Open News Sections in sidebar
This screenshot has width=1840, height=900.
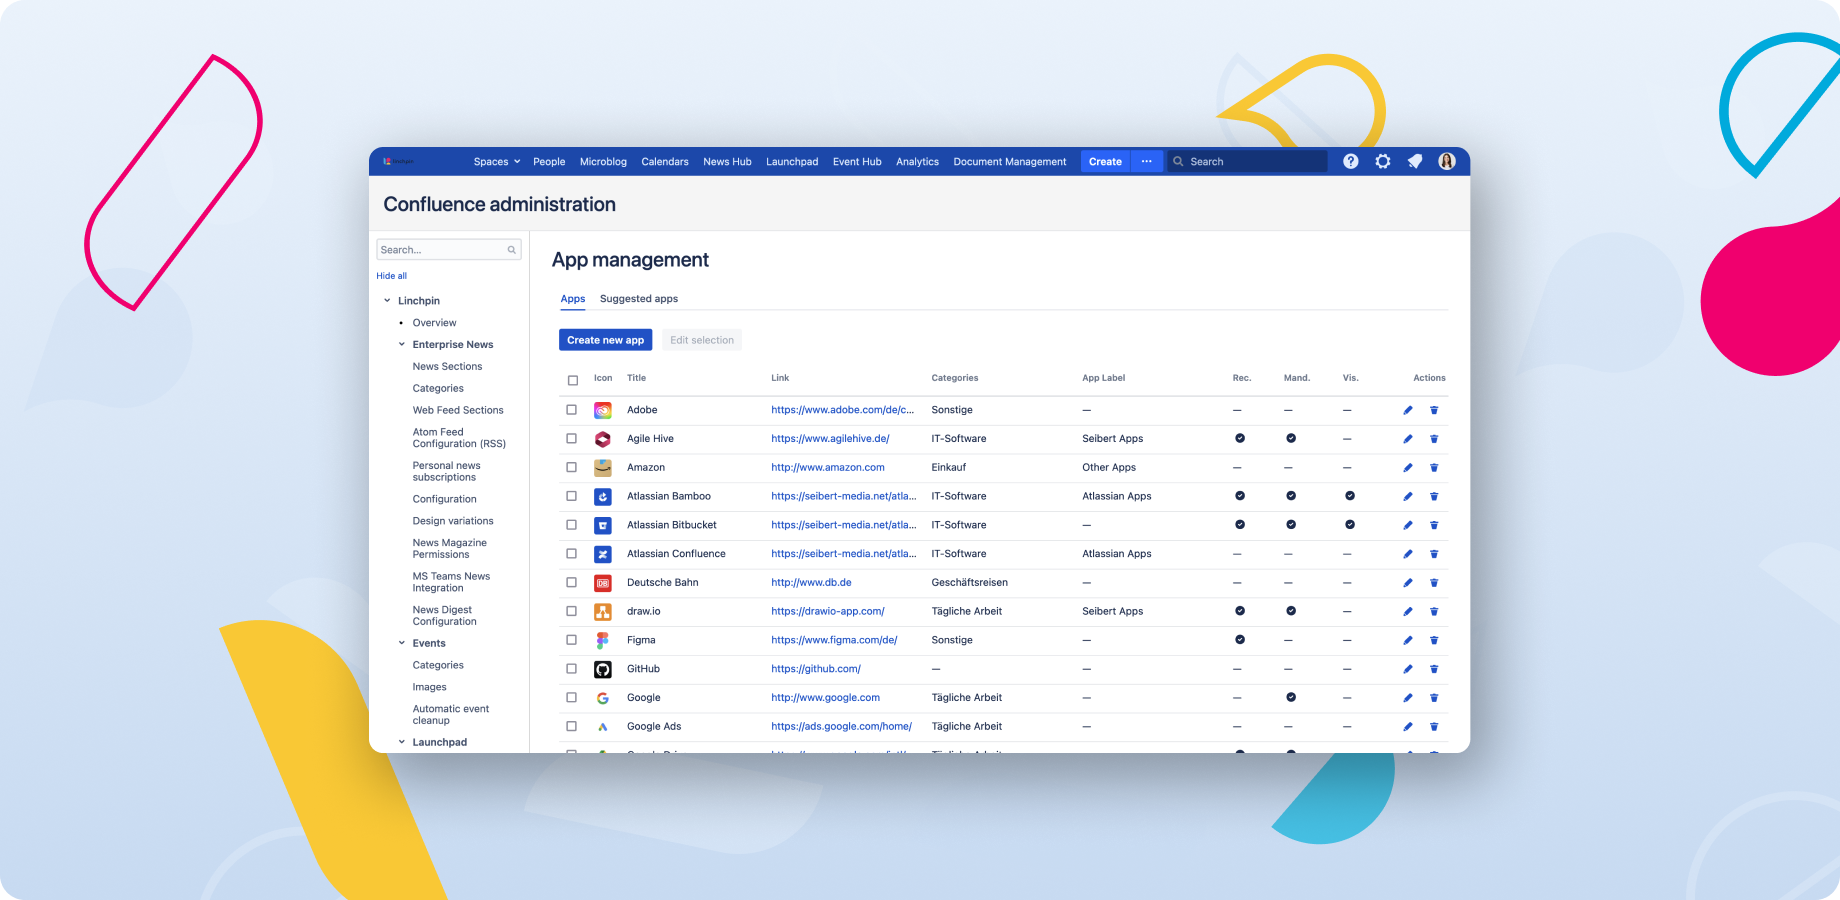point(447,367)
